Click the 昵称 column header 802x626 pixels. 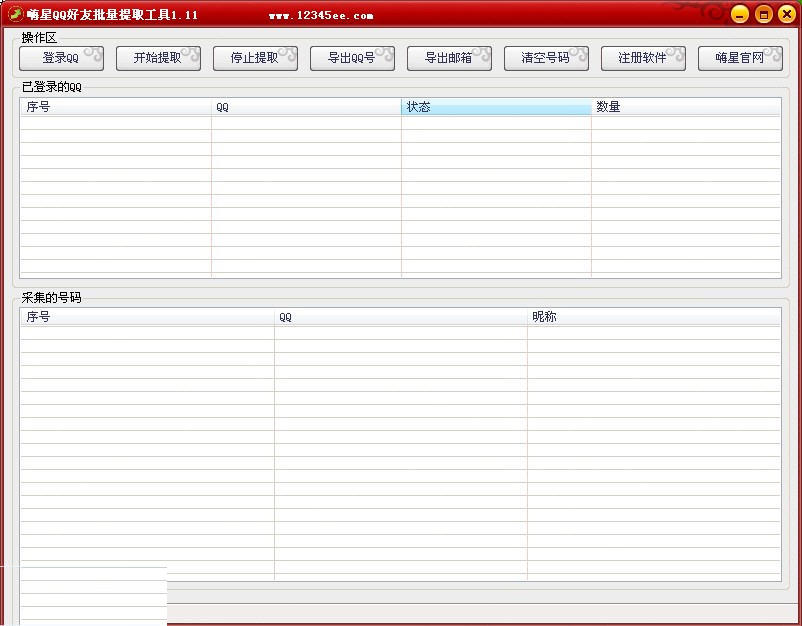click(654, 317)
